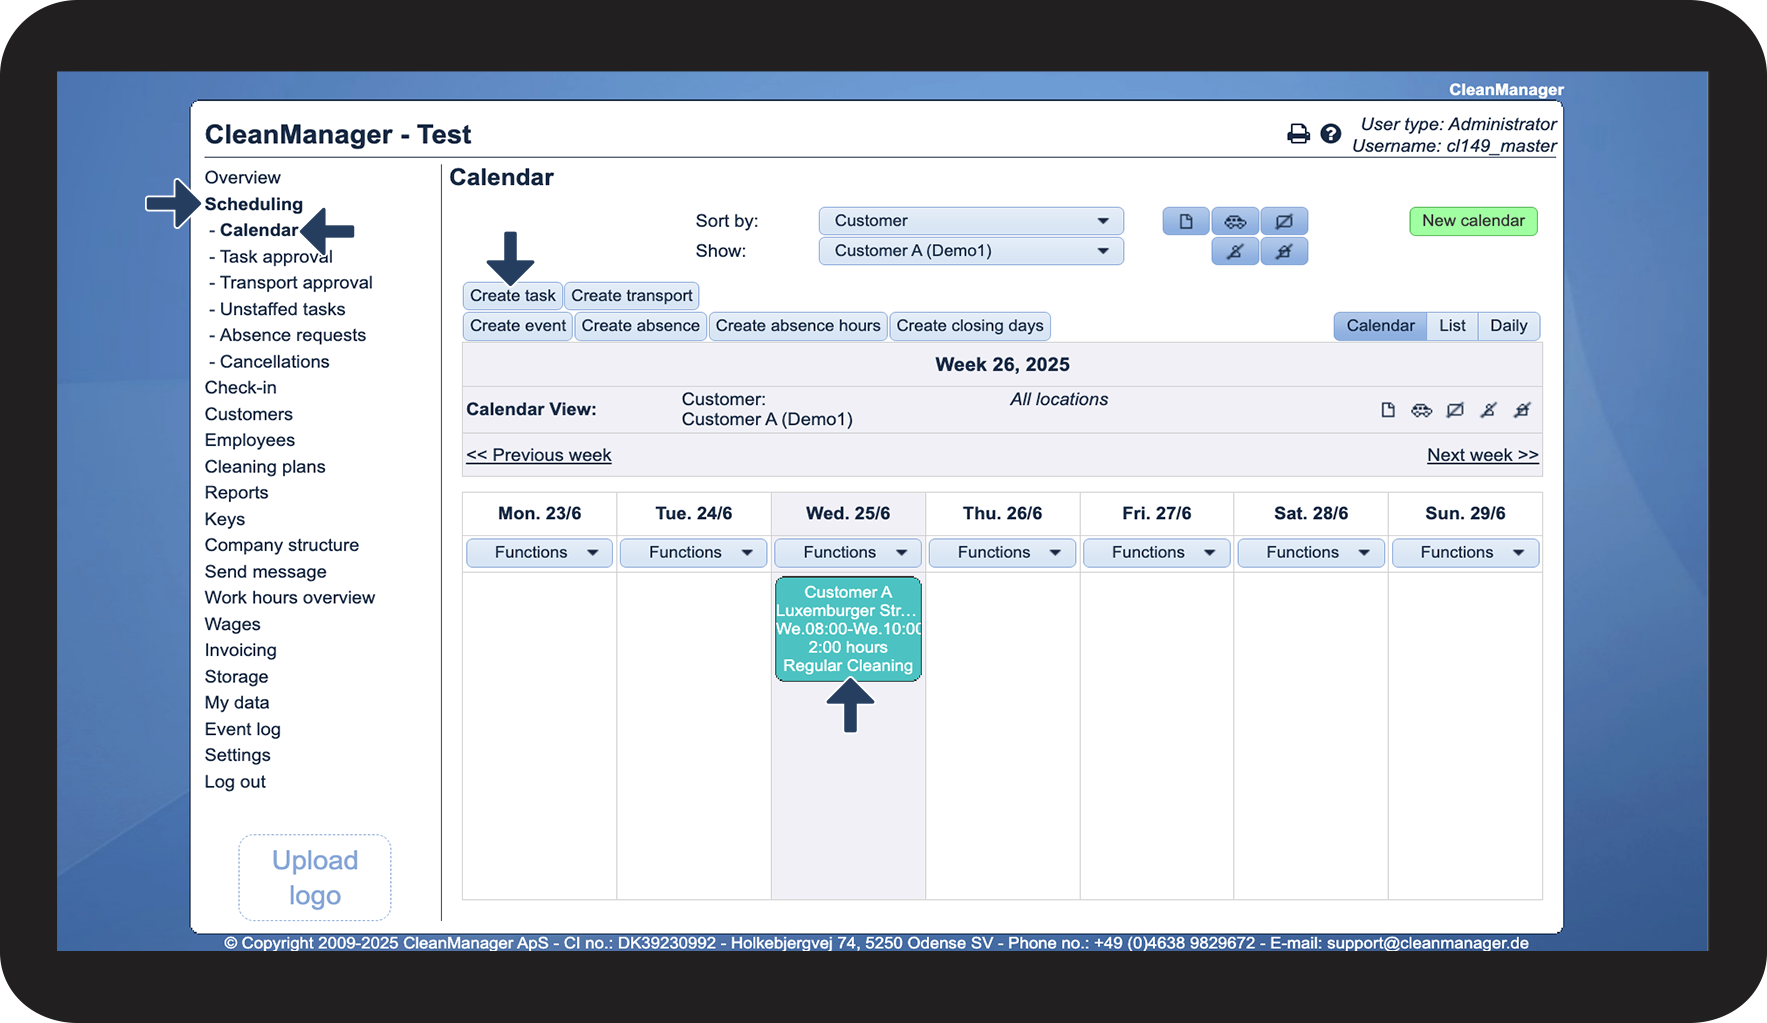The width and height of the screenshot is (1767, 1023).
Task: Open Cancellations in the sidebar
Action: [x=274, y=362]
